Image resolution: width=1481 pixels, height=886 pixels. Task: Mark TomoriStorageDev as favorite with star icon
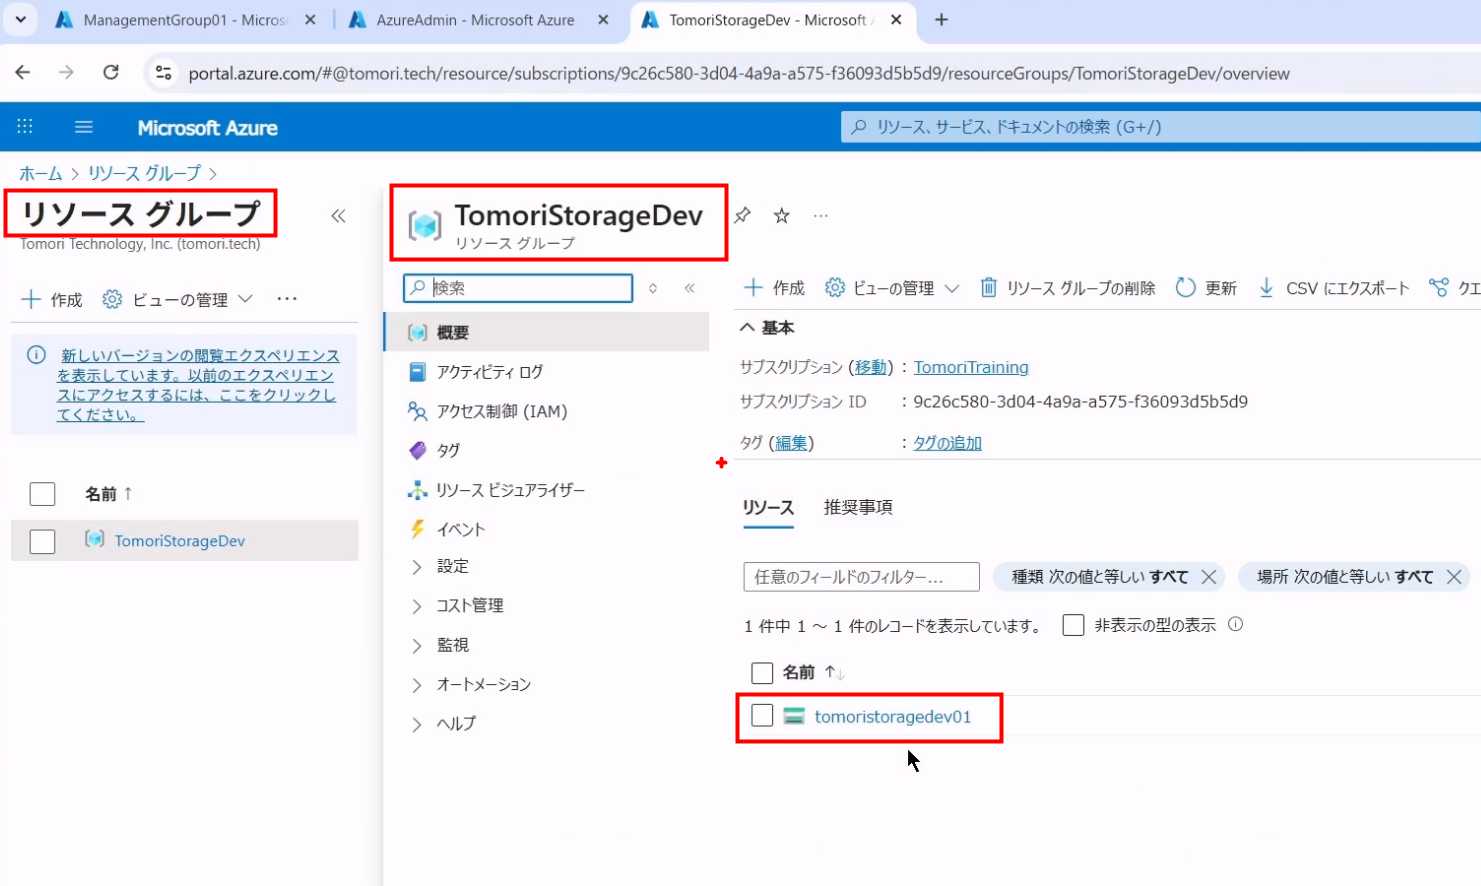point(782,216)
